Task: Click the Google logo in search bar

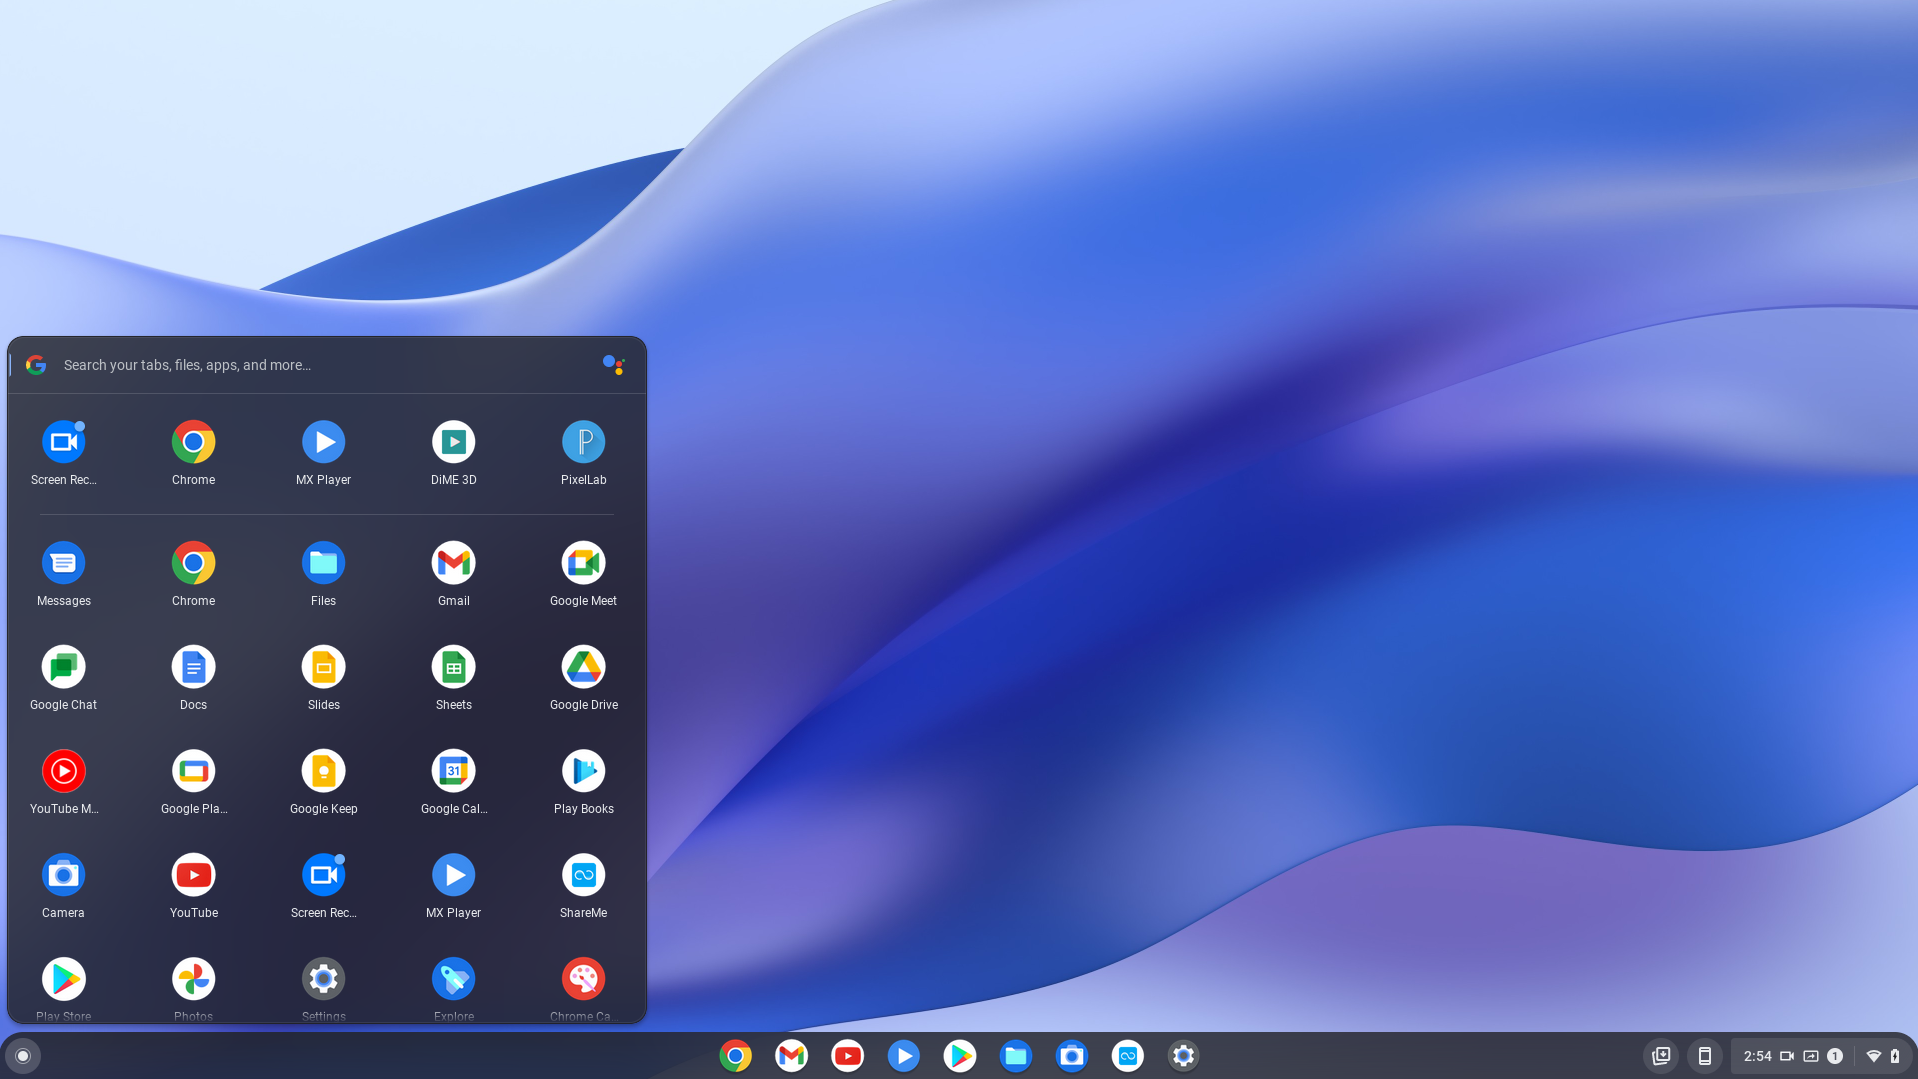Action: pyautogui.click(x=36, y=365)
